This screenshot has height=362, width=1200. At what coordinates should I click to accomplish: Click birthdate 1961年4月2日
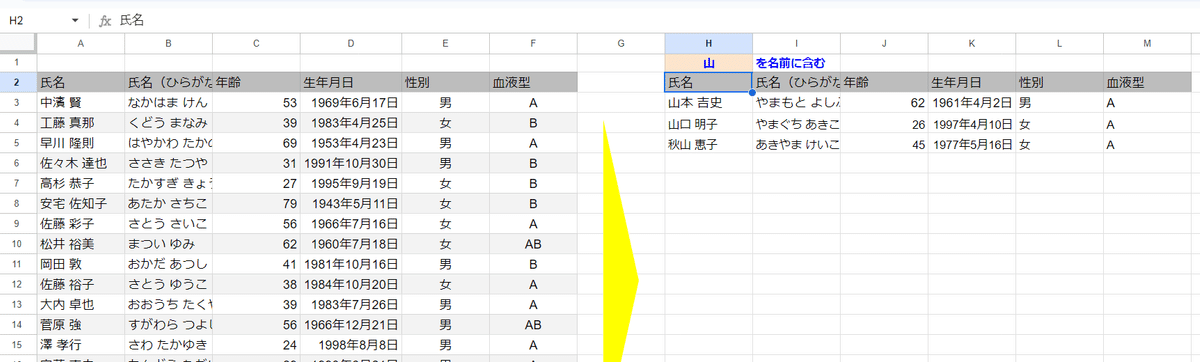tap(973, 103)
